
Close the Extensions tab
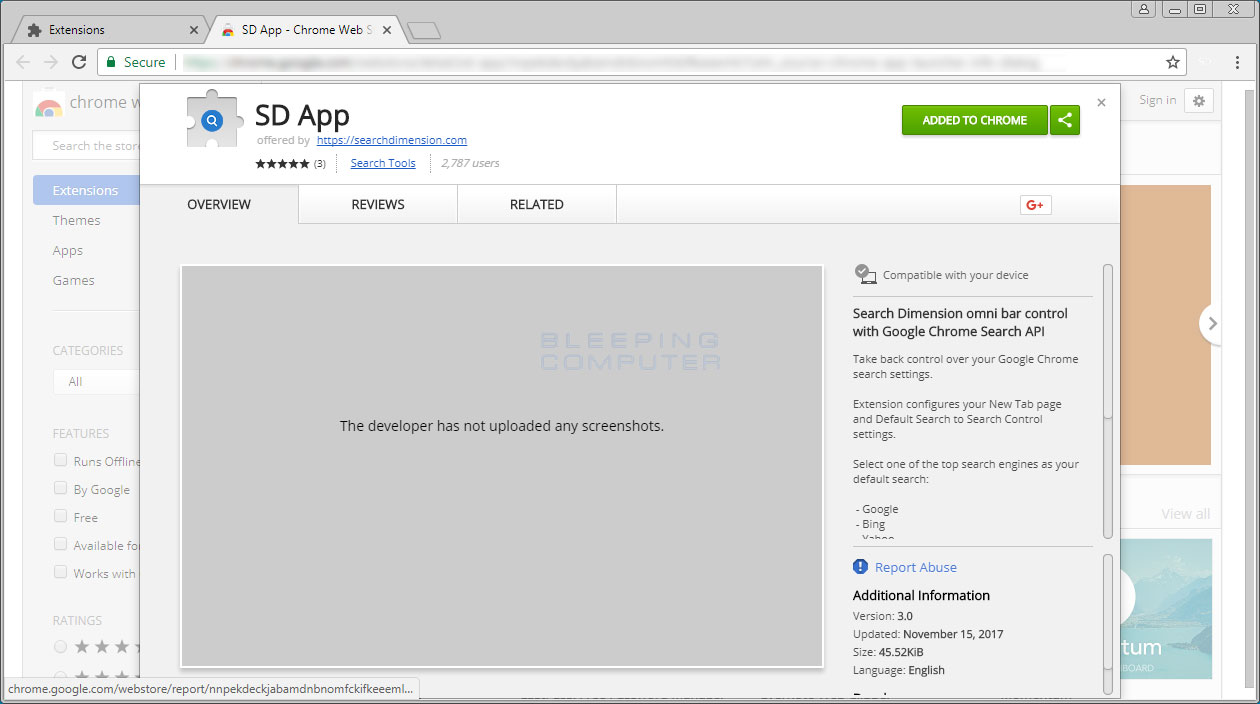[x=194, y=30]
